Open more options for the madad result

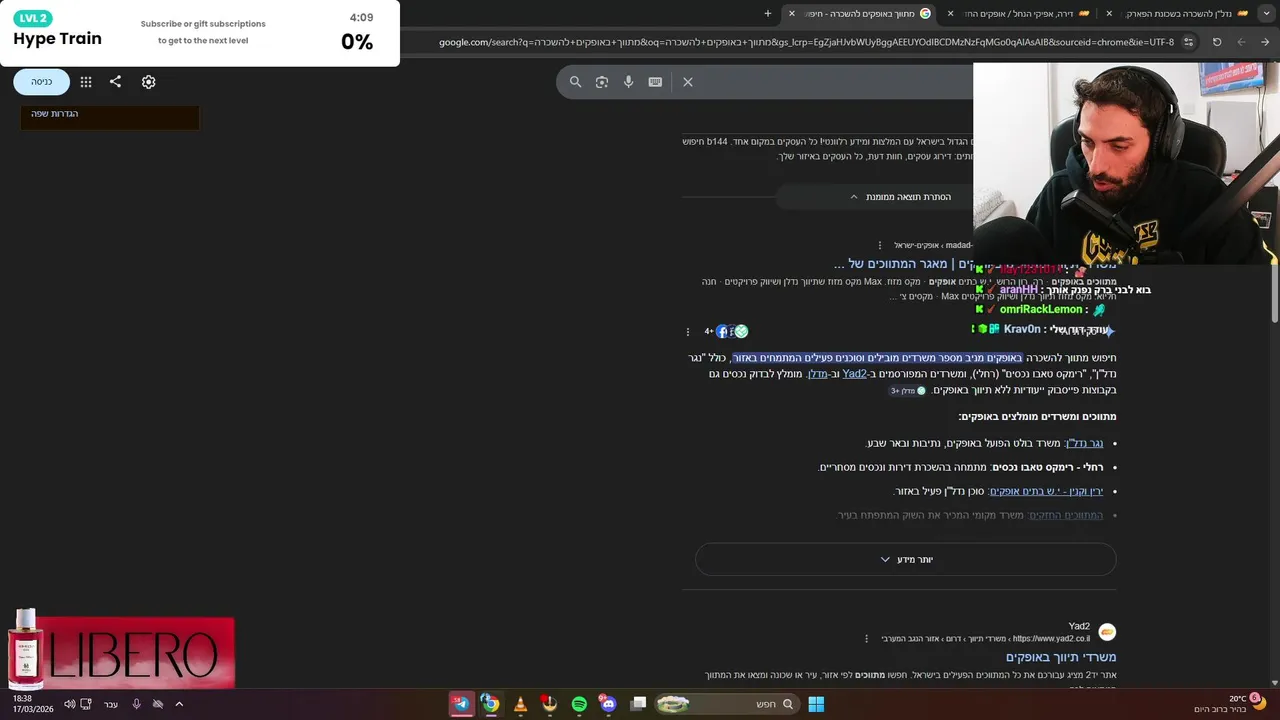coord(880,245)
